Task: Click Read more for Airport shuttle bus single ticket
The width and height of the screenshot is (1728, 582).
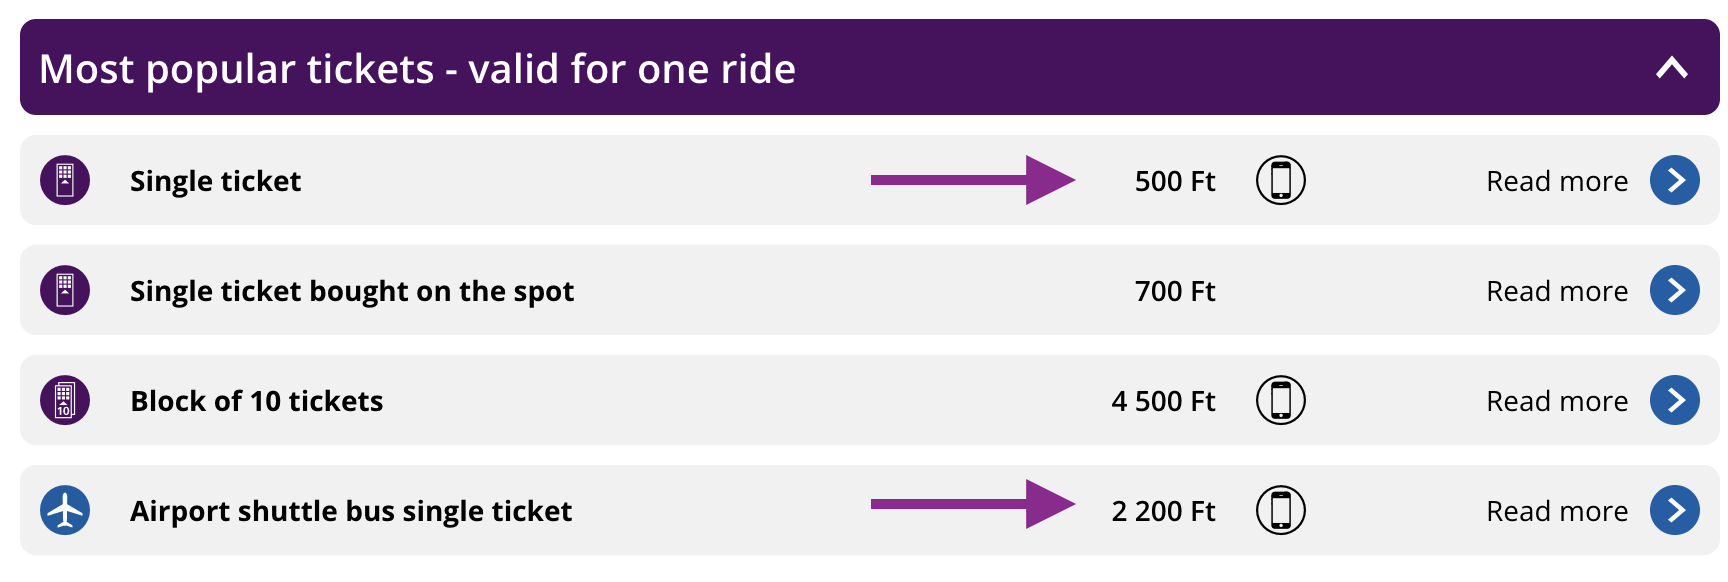Action: 1557,511
